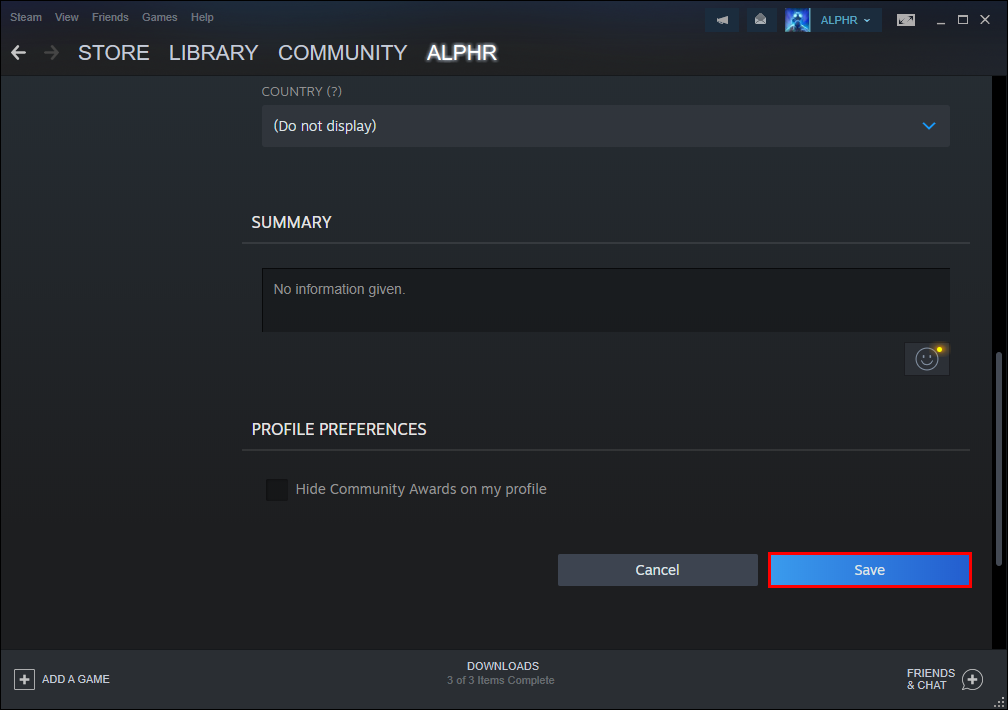Go back with the left arrow
Screen dimensions: 1008x710
click(x=19, y=53)
